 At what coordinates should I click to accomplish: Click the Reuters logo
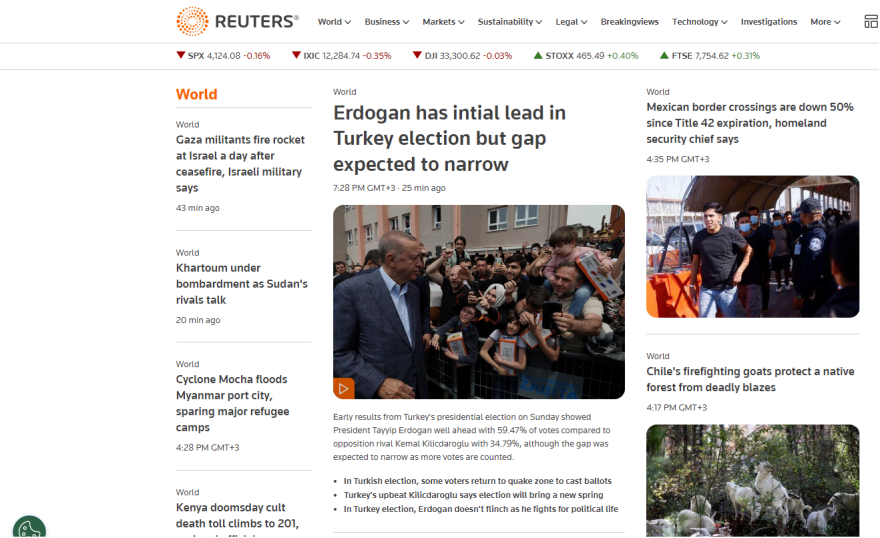tap(237, 21)
